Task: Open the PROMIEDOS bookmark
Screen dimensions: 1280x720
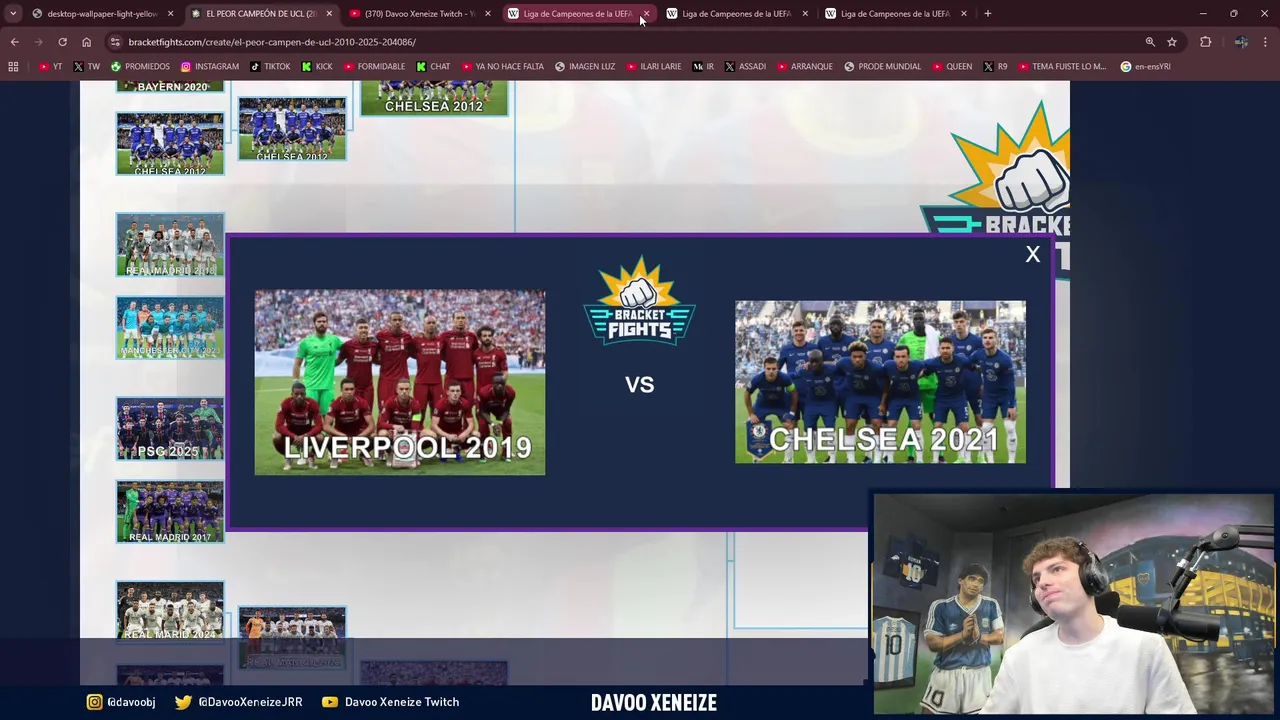Action: [x=141, y=67]
